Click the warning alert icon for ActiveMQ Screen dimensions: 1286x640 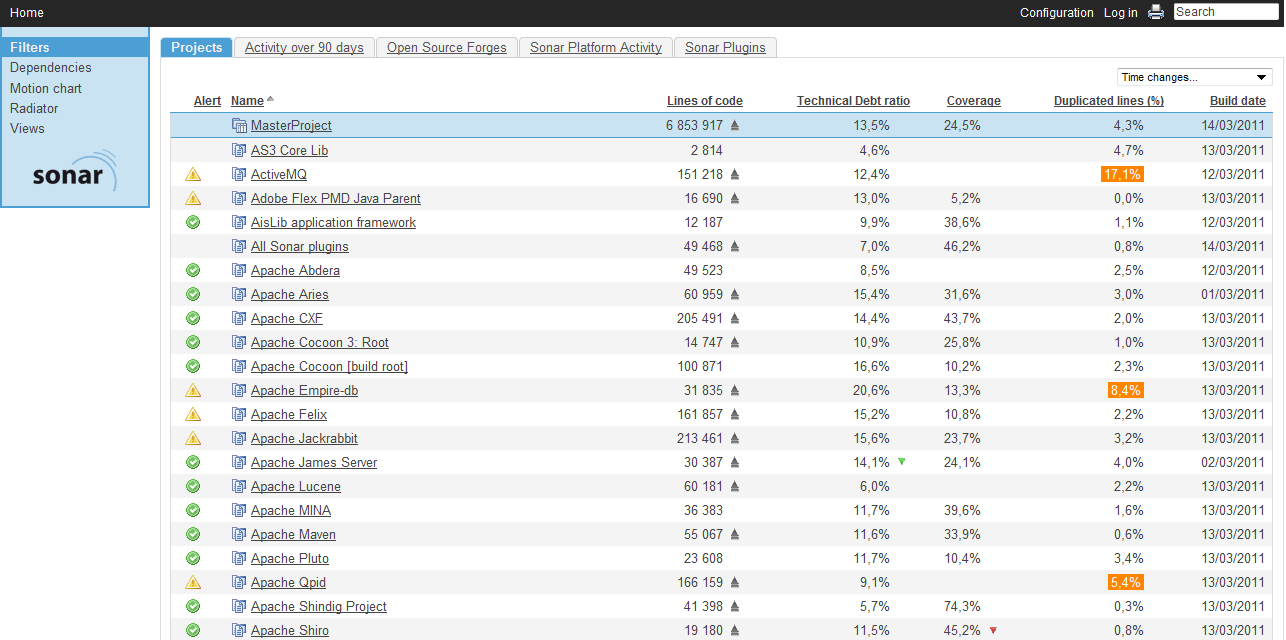coord(193,174)
